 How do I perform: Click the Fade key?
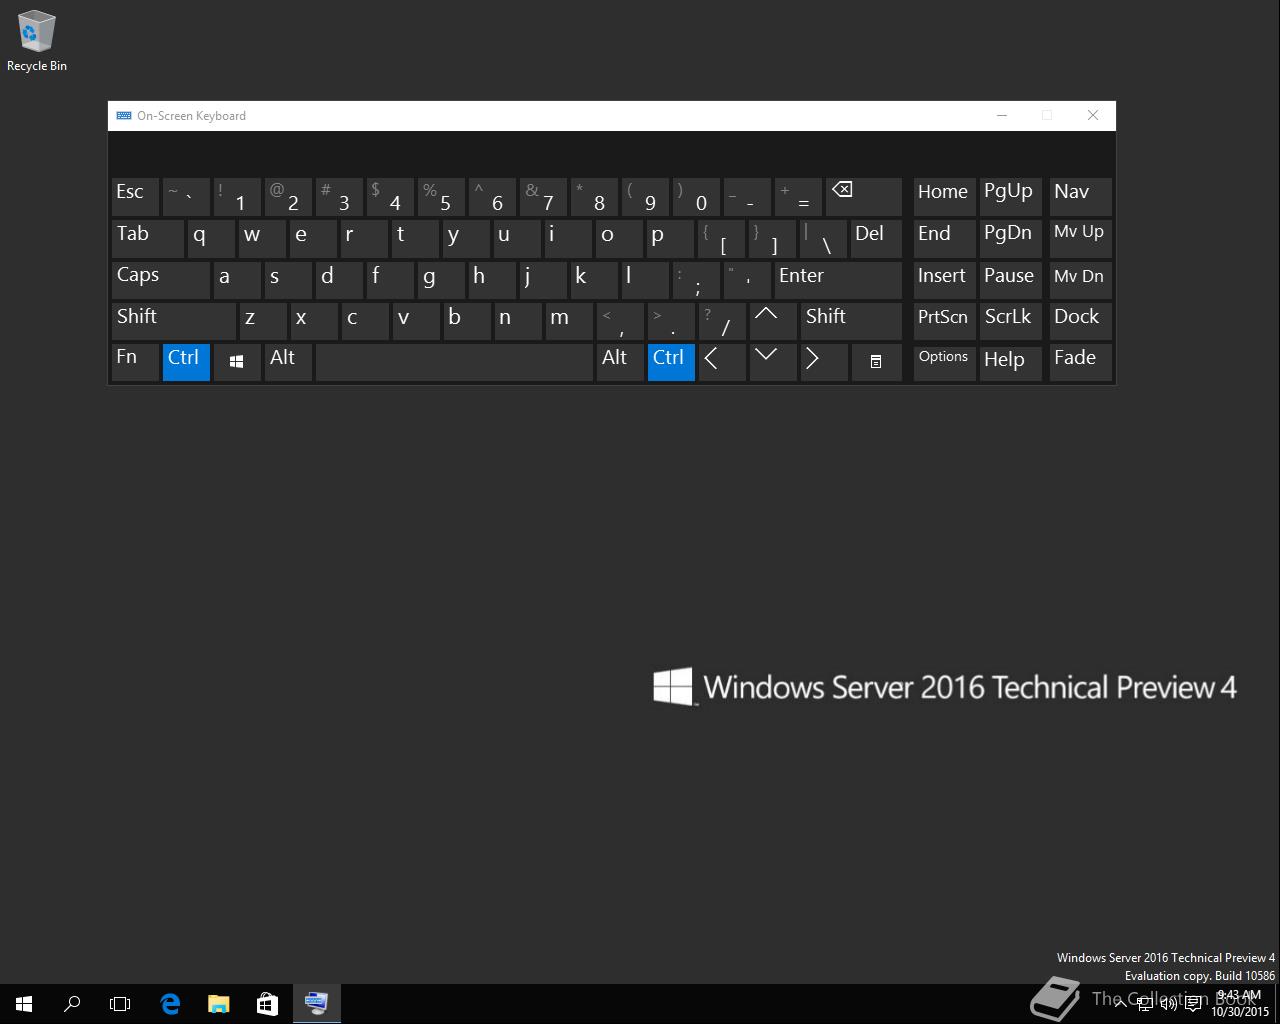tap(1080, 362)
